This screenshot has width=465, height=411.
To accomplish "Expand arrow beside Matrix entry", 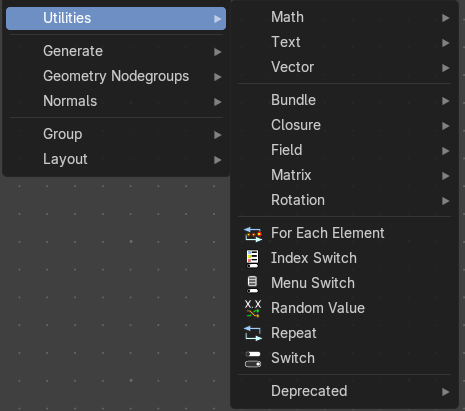I will (445, 176).
